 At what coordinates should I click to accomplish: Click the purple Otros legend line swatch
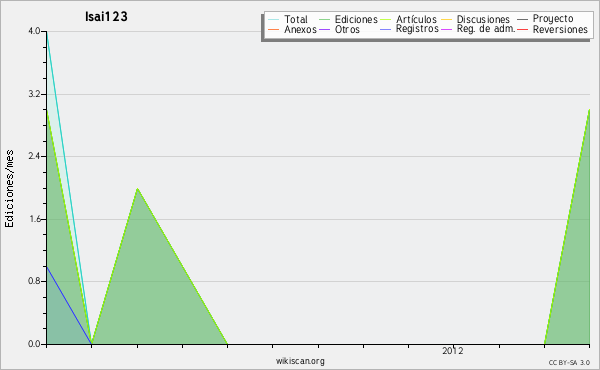[x=324, y=29]
